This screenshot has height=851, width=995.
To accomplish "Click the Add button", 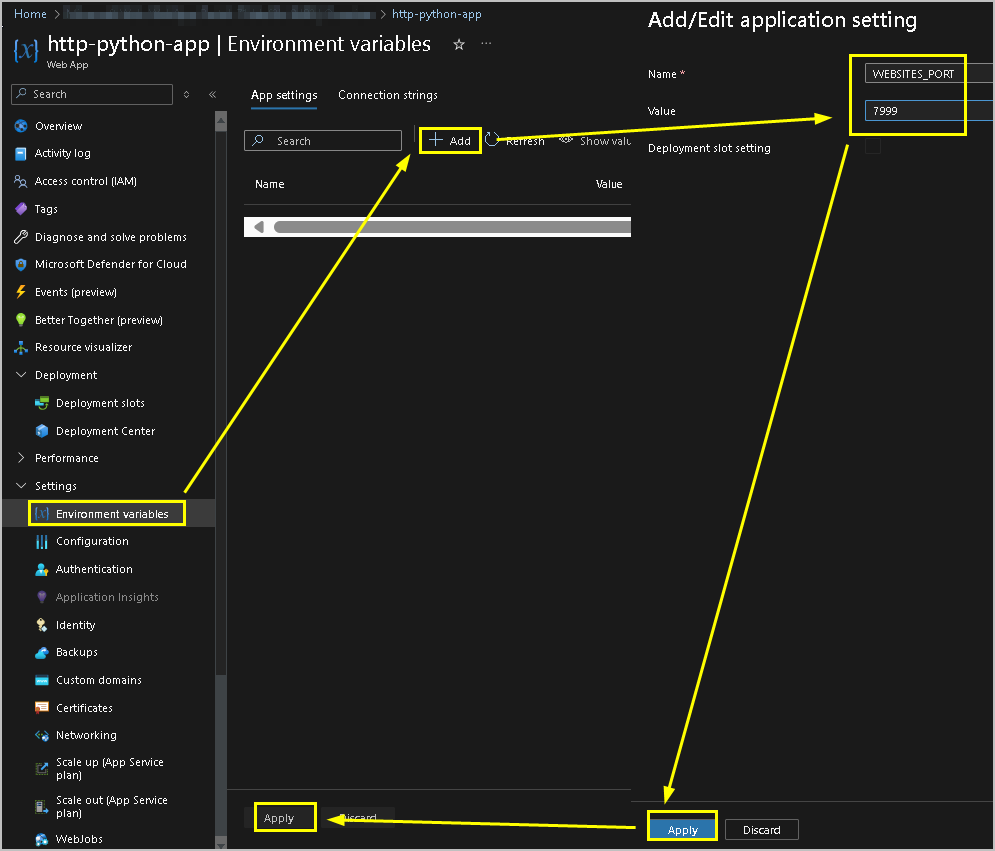I will [x=450, y=140].
